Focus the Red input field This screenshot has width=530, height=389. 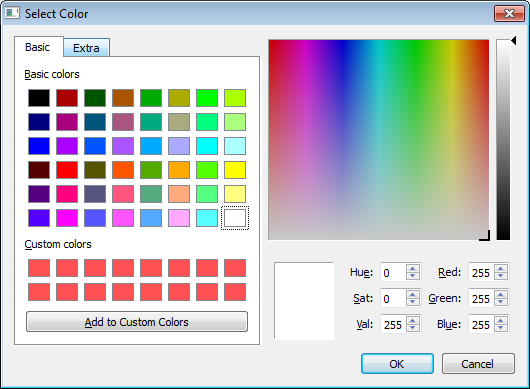coord(481,272)
